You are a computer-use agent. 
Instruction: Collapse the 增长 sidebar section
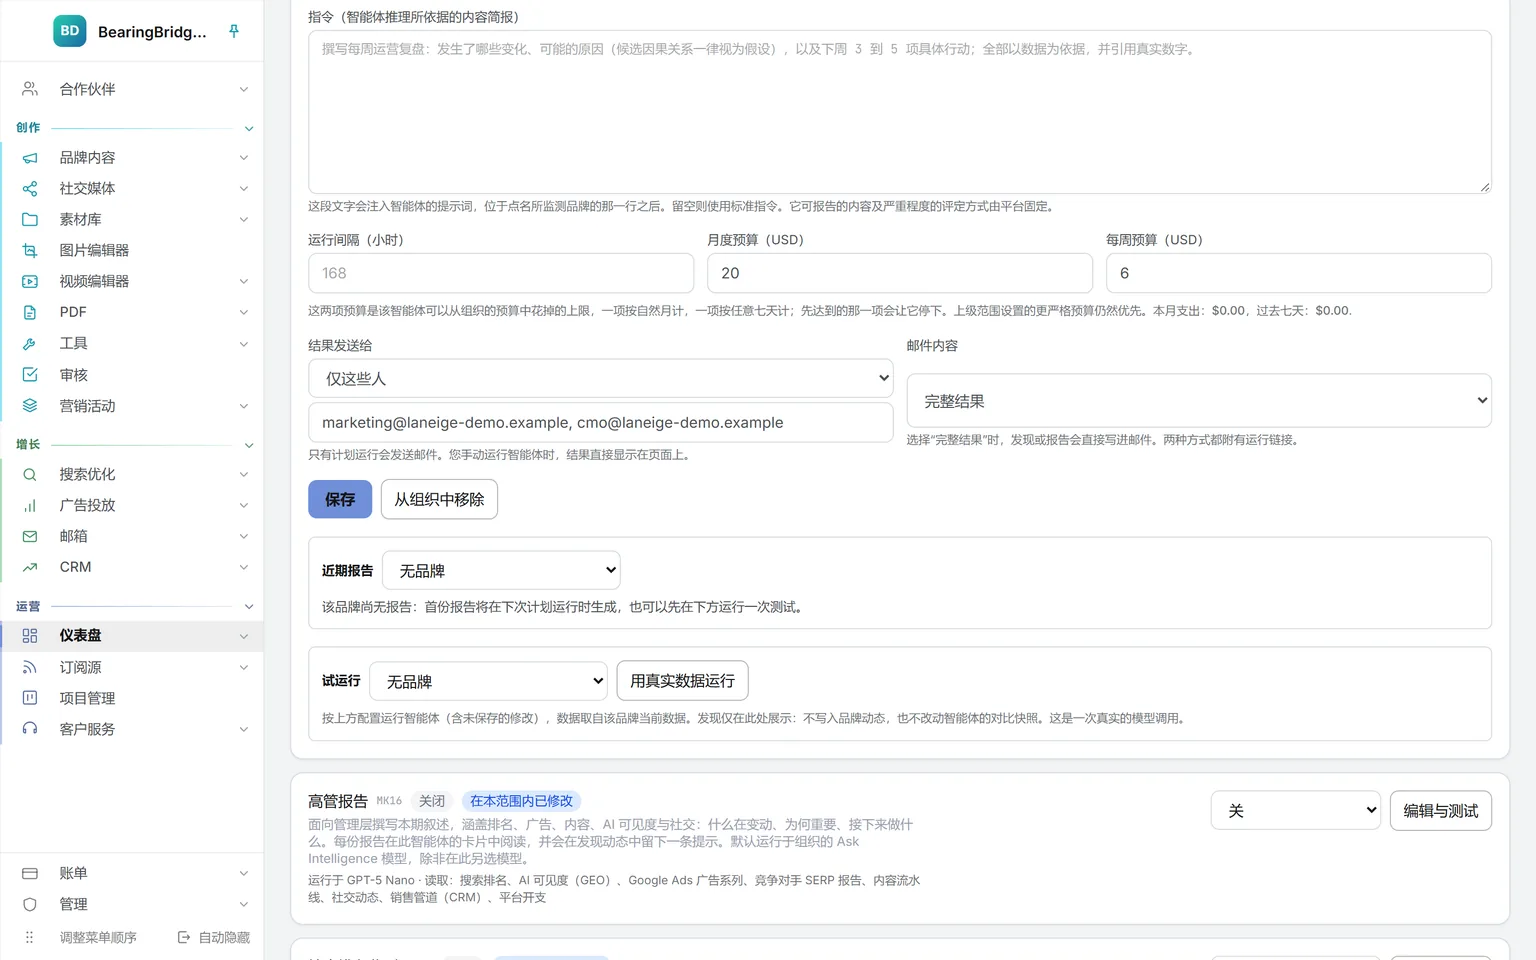249,445
